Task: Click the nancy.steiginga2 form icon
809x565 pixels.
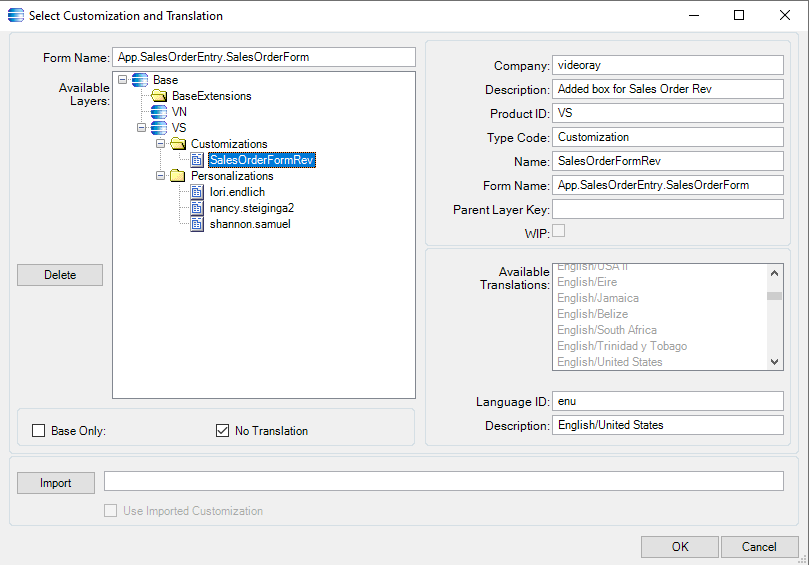Action: point(197,208)
